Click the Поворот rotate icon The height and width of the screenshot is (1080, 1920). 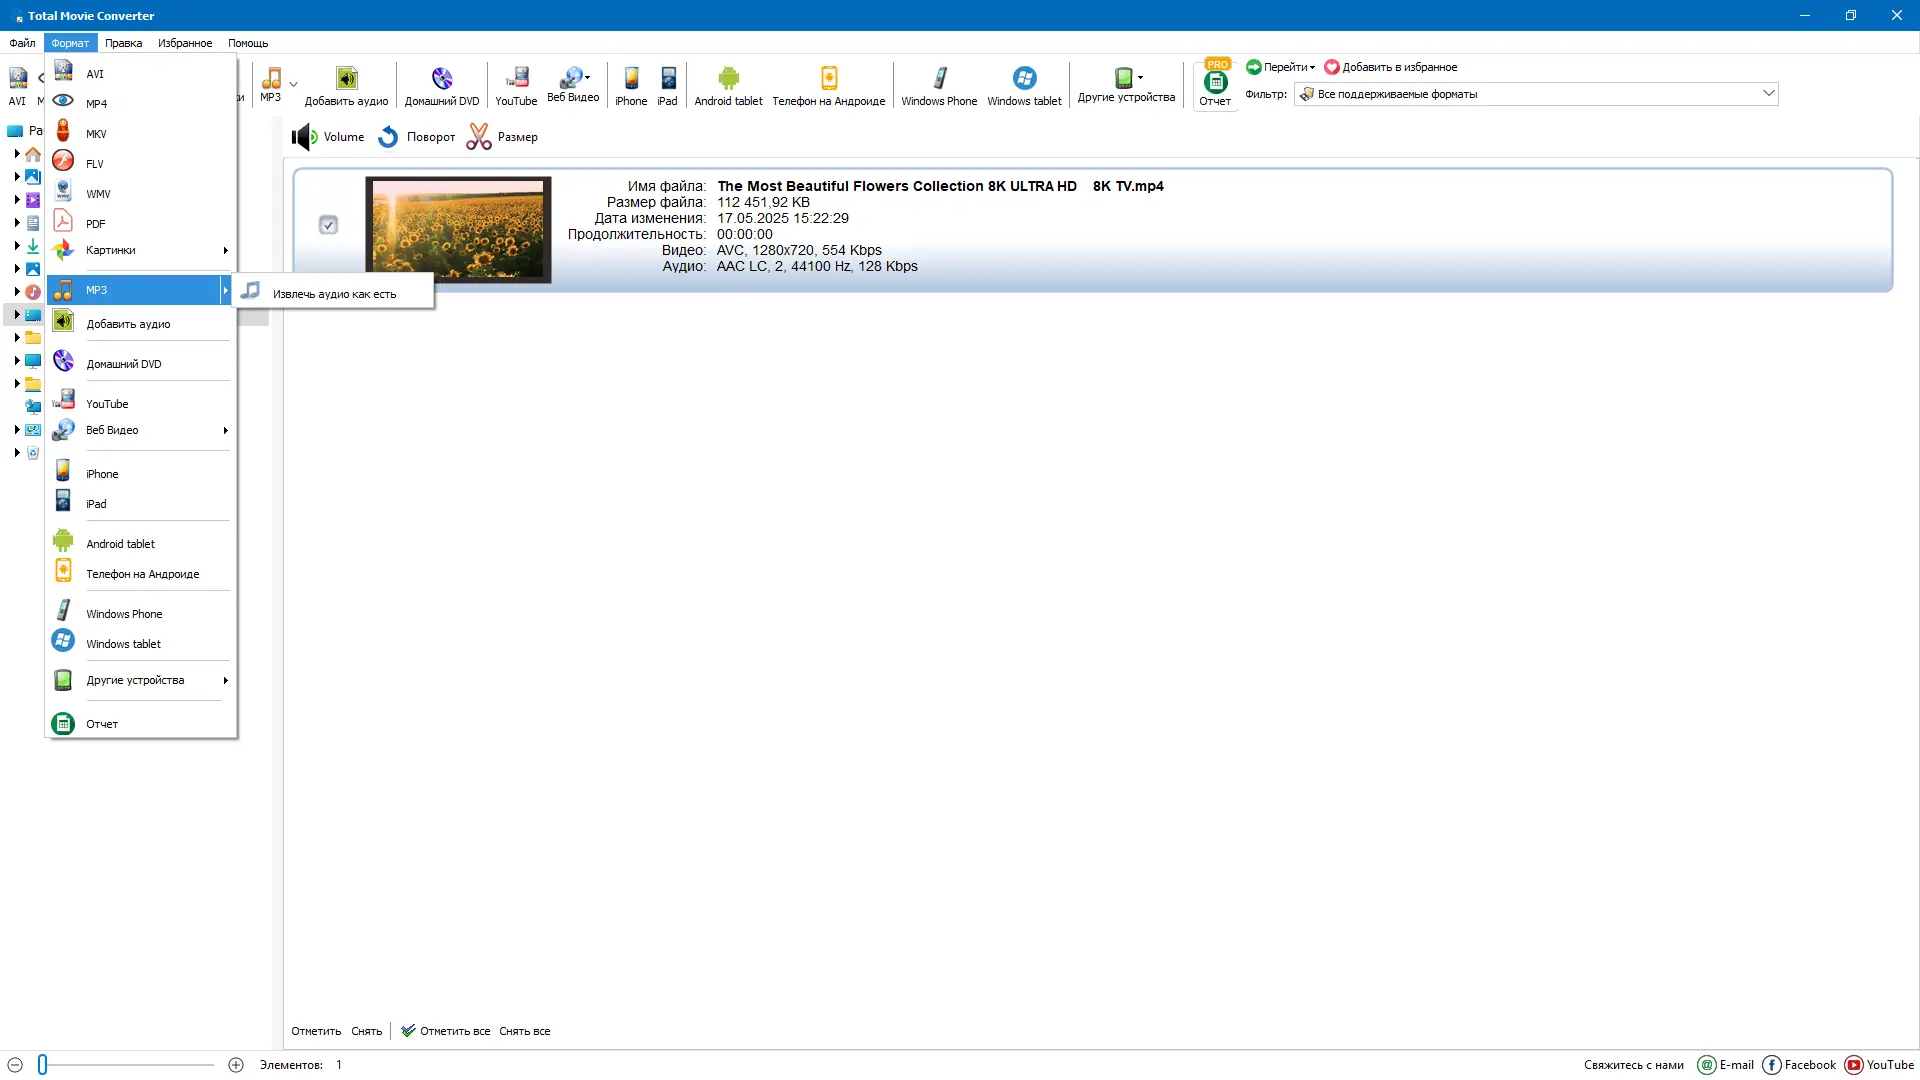coord(388,137)
